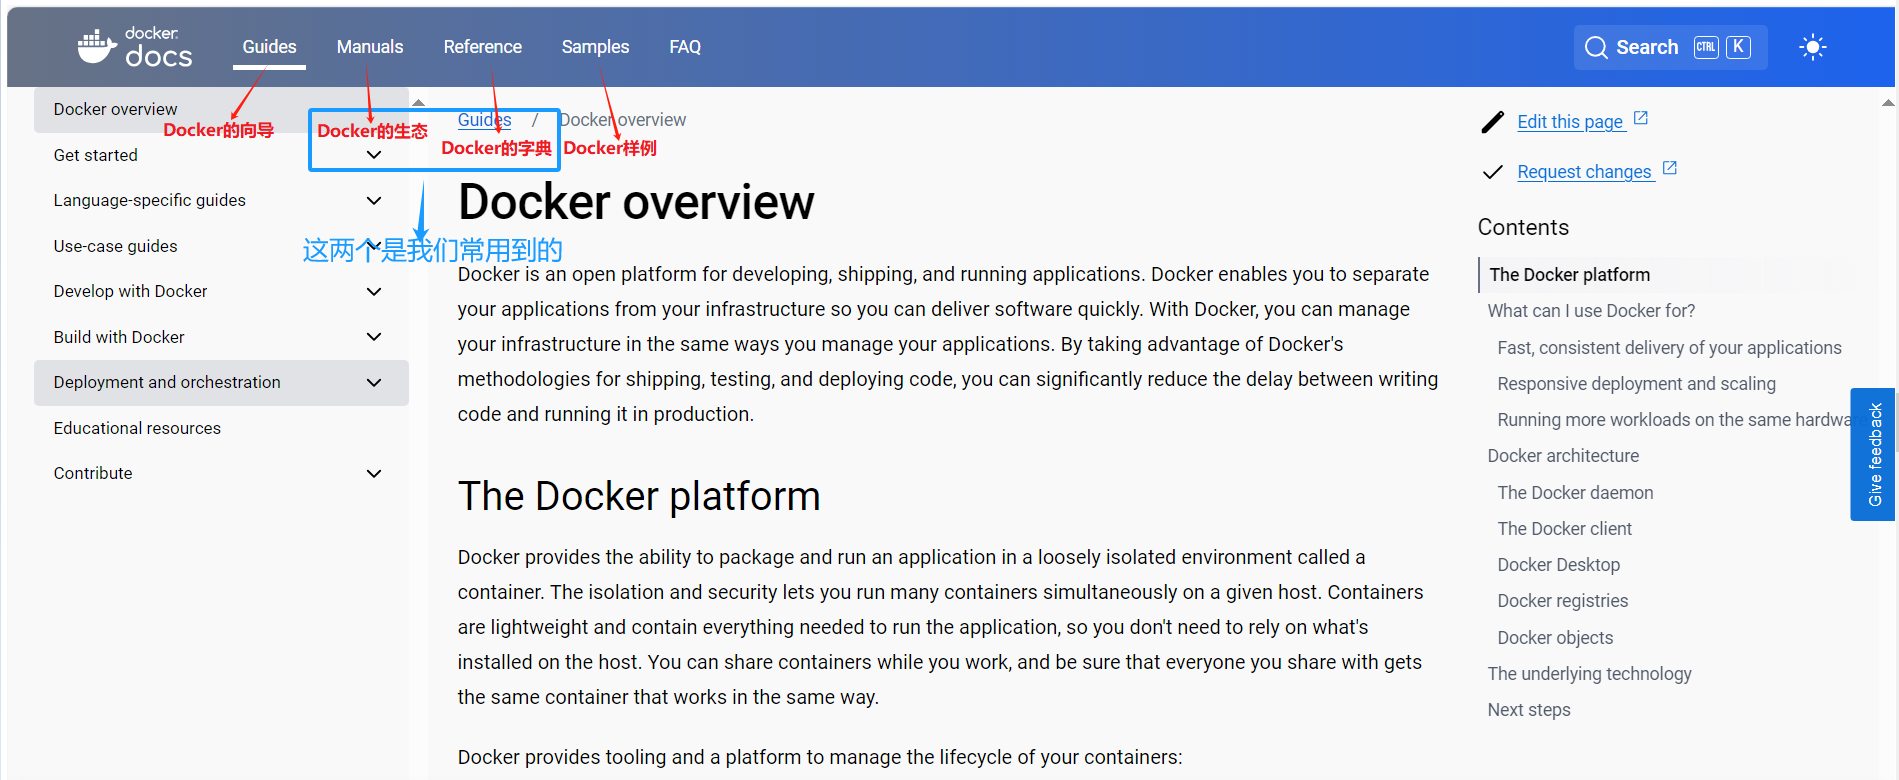Click external-link icon after Edit this page
Screen dimensions: 1899x780
(x=1641, y=118)
